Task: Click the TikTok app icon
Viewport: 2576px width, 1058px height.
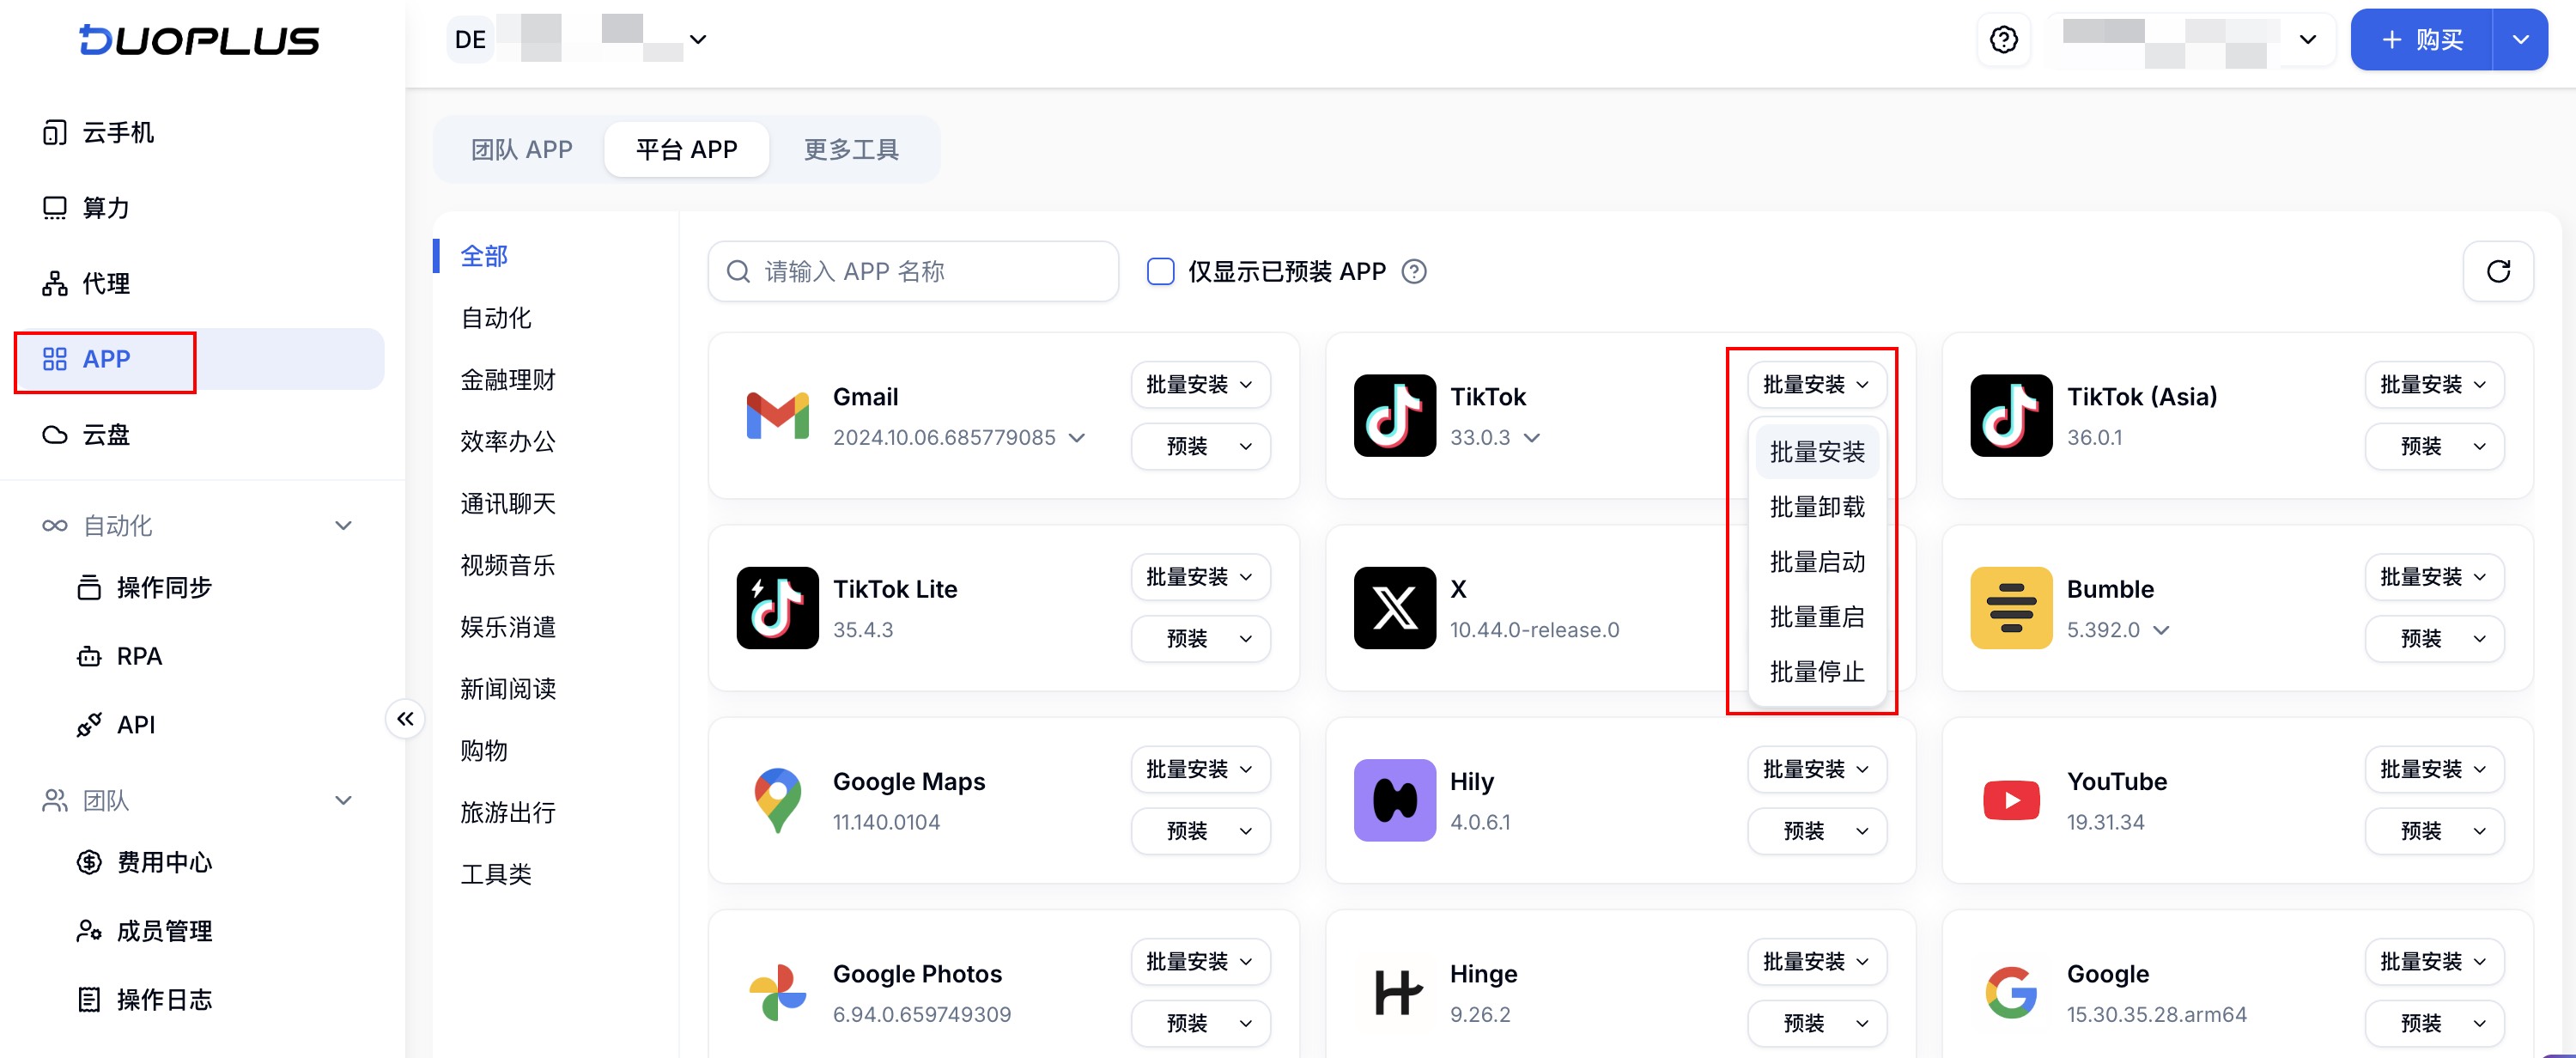Action: pyautogui.click(x=1394, y=415)
